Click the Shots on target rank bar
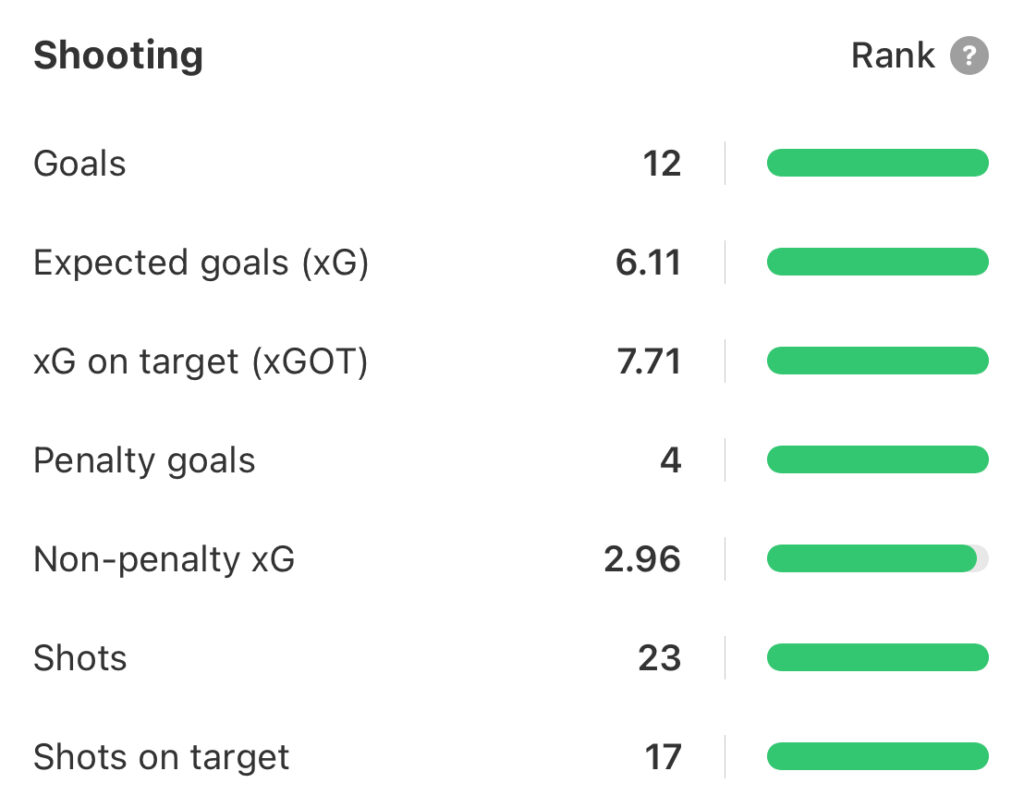Image resolution: width=1024 pixels, height=808 pixels. 877,757
